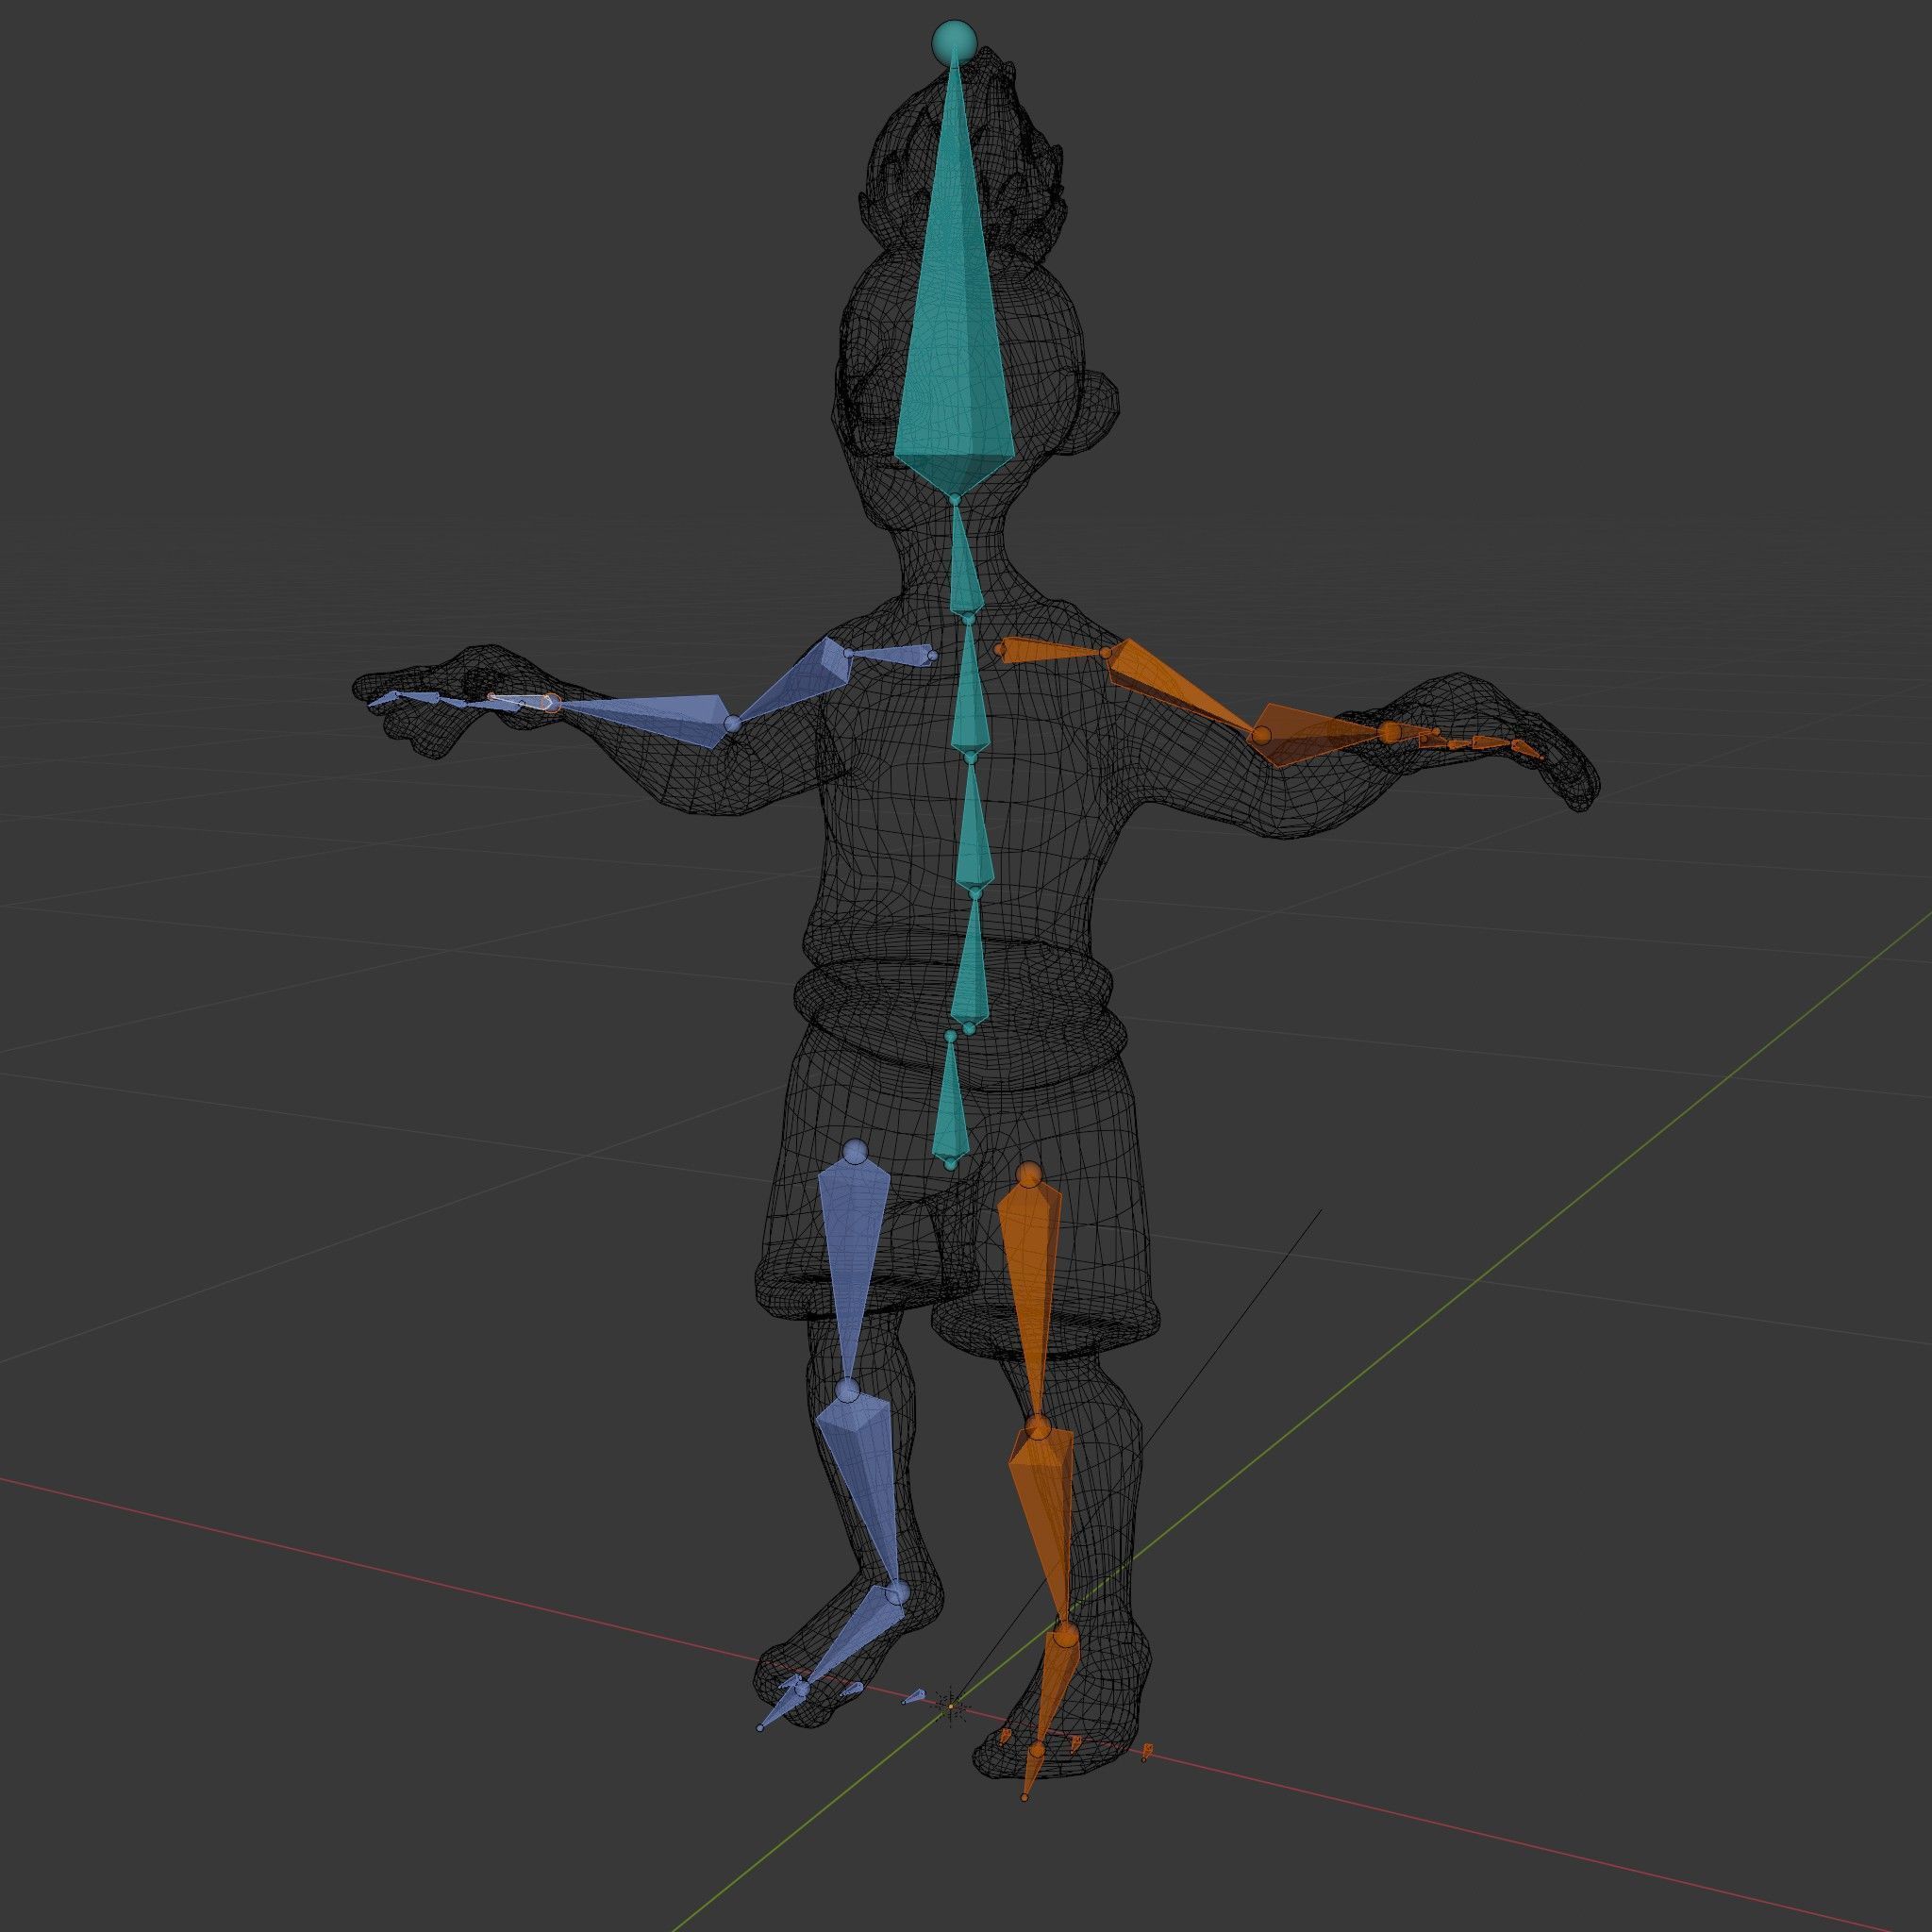The height and width of the screenshot is (1932, 1932).
Task: Click the blue knee joint sphere
Action: [847, 1391]
